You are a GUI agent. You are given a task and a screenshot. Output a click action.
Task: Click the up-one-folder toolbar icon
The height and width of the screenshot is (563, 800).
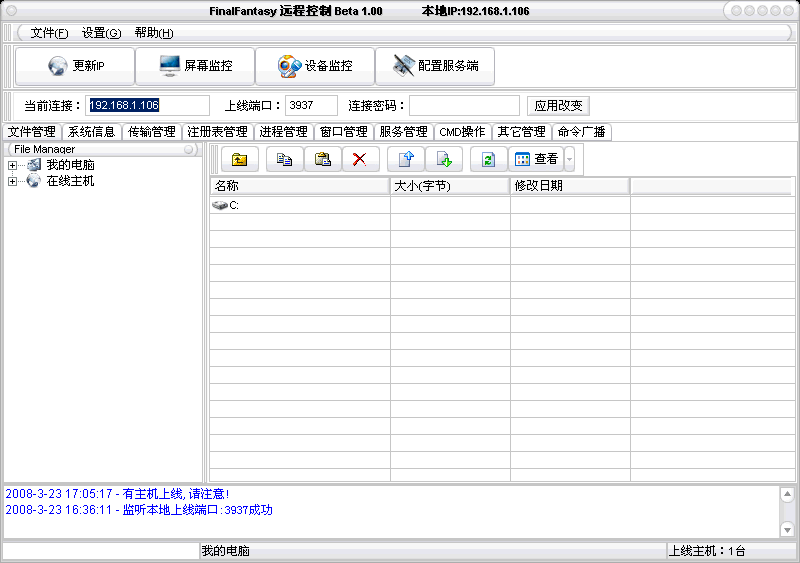[x=239, y=159]
